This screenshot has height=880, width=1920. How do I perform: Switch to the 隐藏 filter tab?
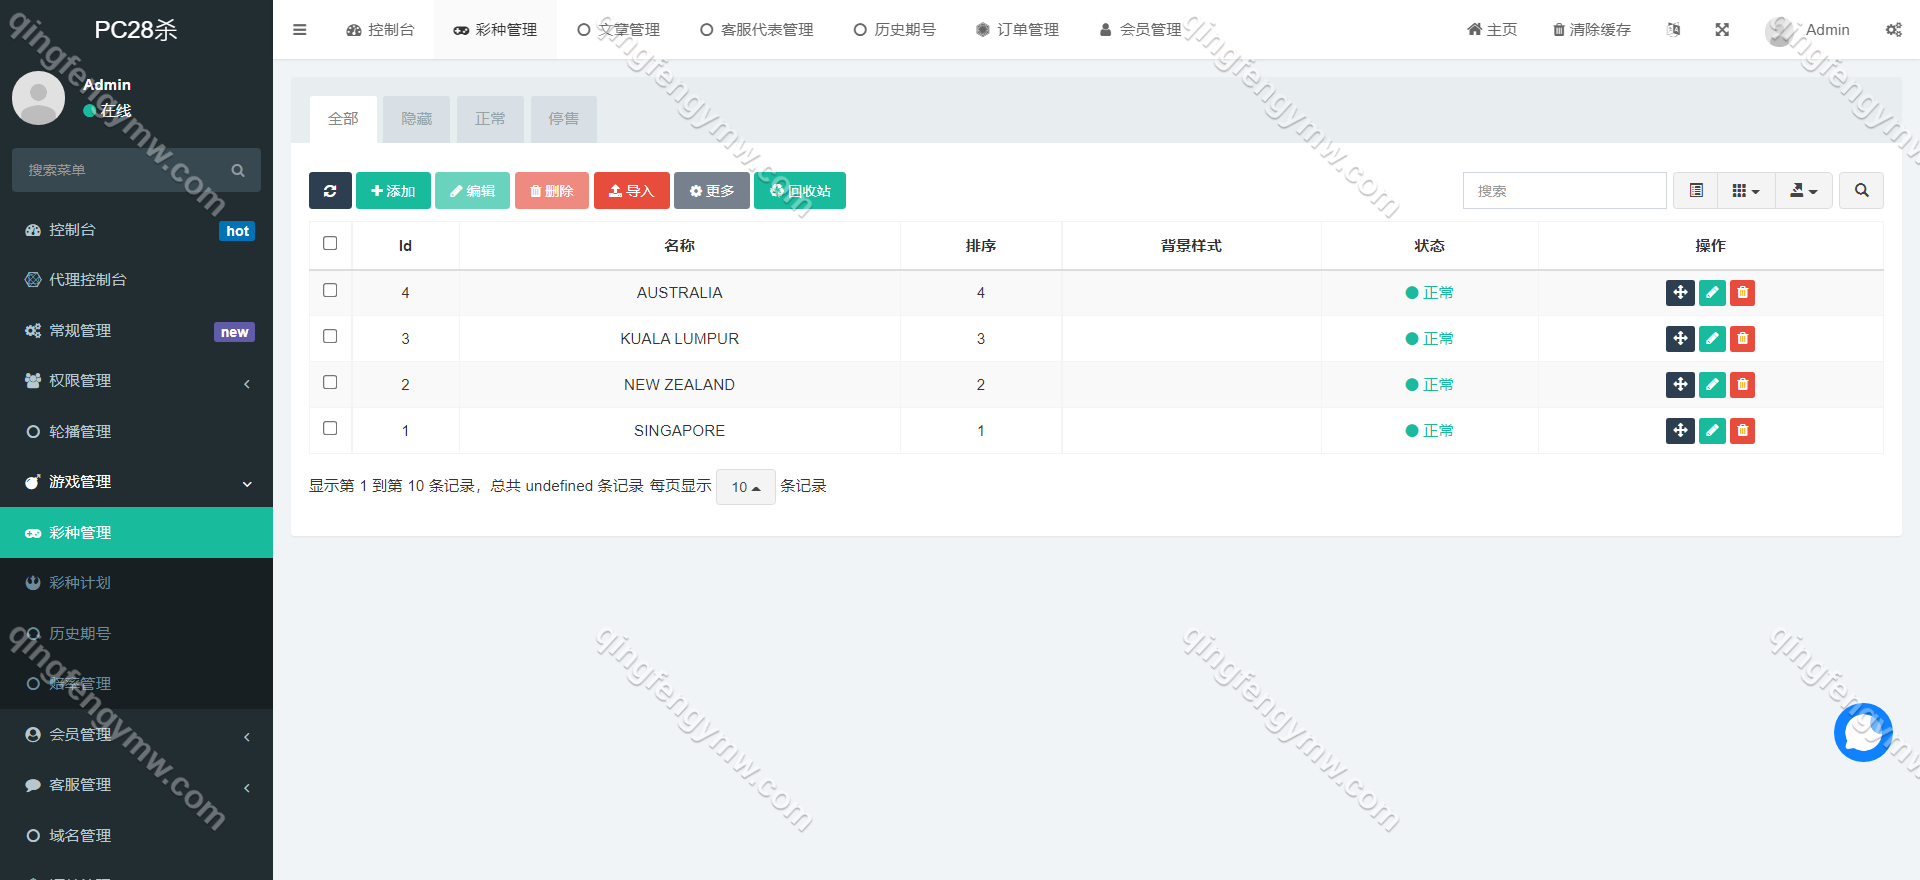tap(416, 119)
